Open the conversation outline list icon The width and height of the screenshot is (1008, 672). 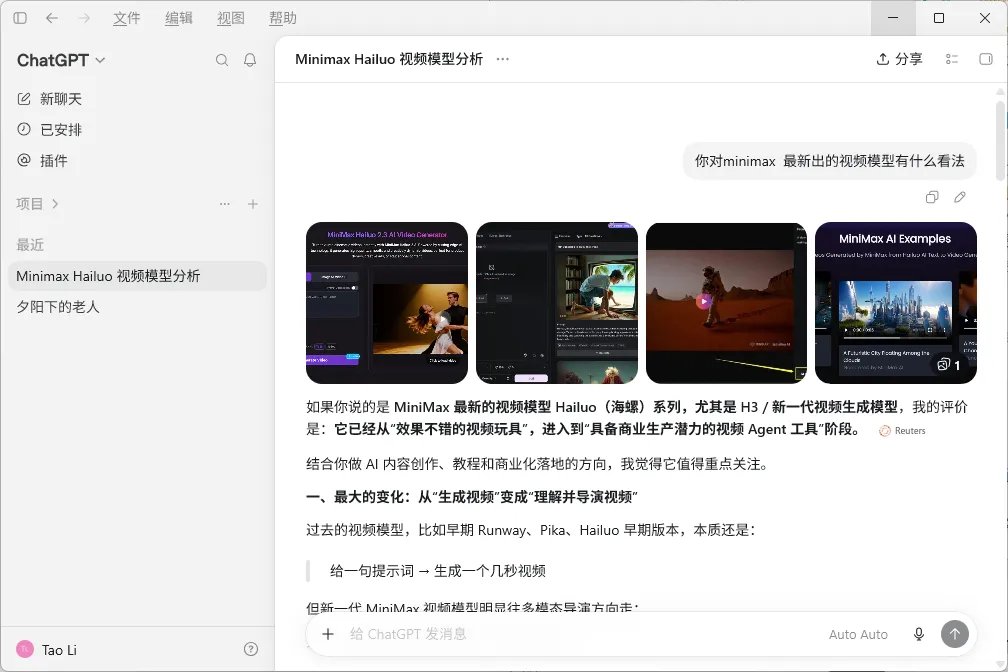tap(952, 59)
